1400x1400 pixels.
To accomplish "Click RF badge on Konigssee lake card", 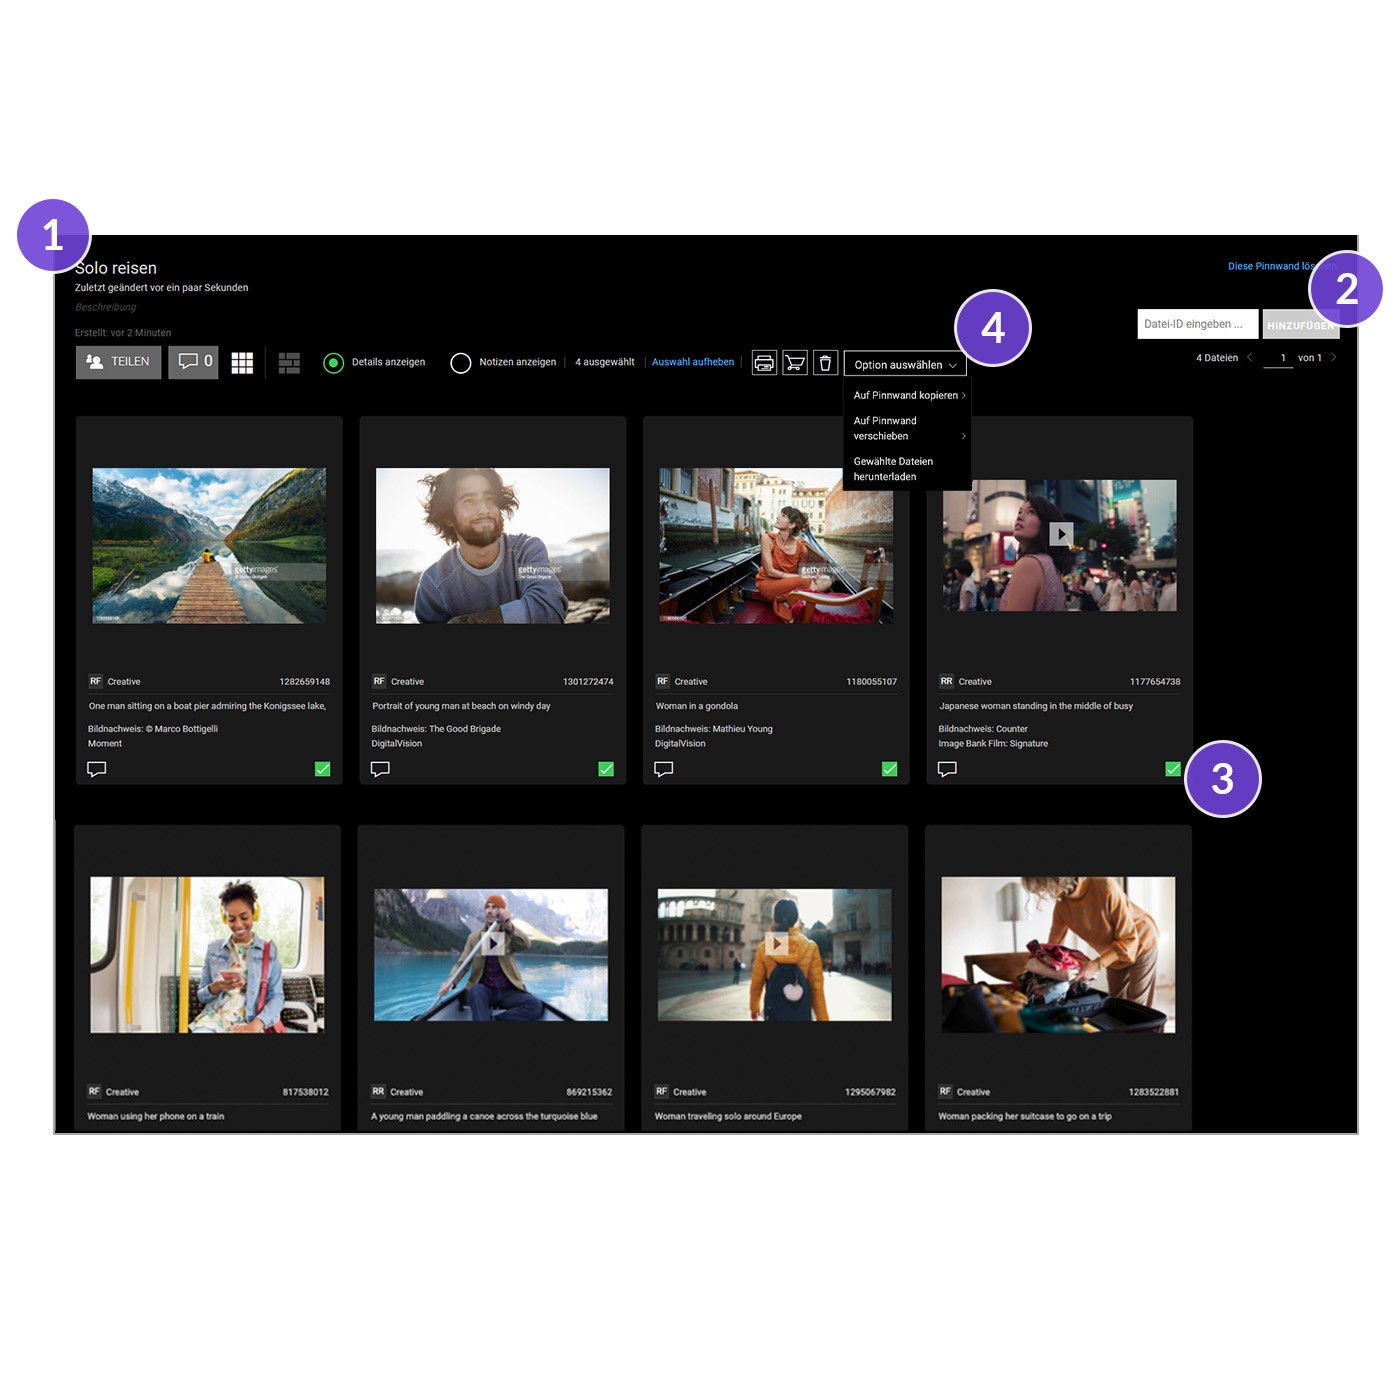I will click(95, 681).
